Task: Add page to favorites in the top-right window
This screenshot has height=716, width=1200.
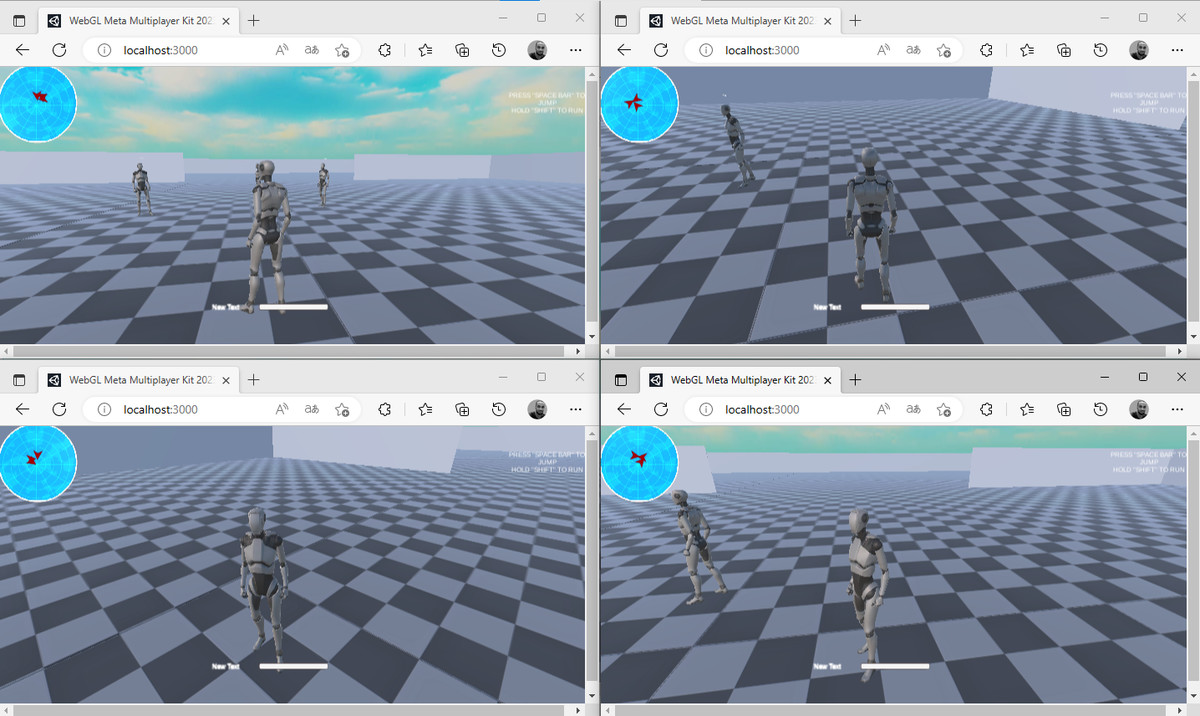Action: click(x=943, y=50)
